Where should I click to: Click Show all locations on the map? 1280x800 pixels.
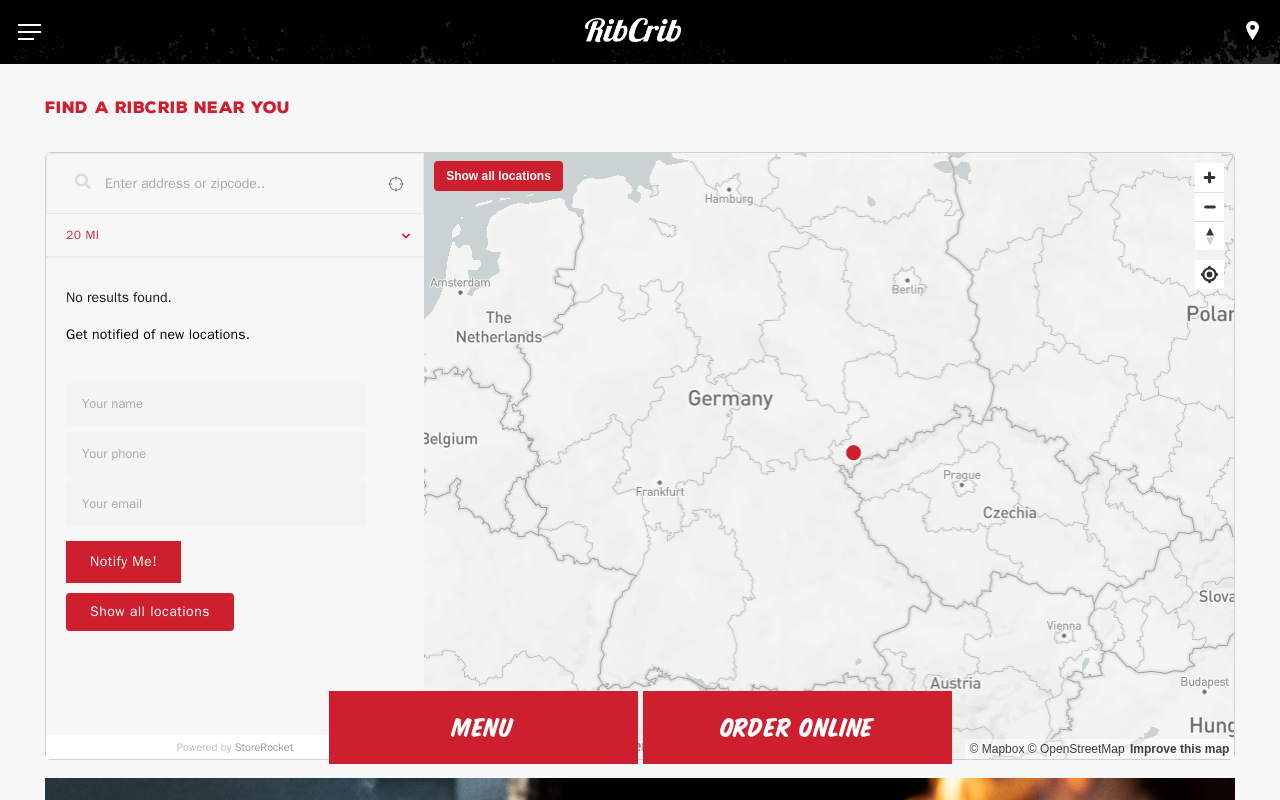[x=498, y=176]
